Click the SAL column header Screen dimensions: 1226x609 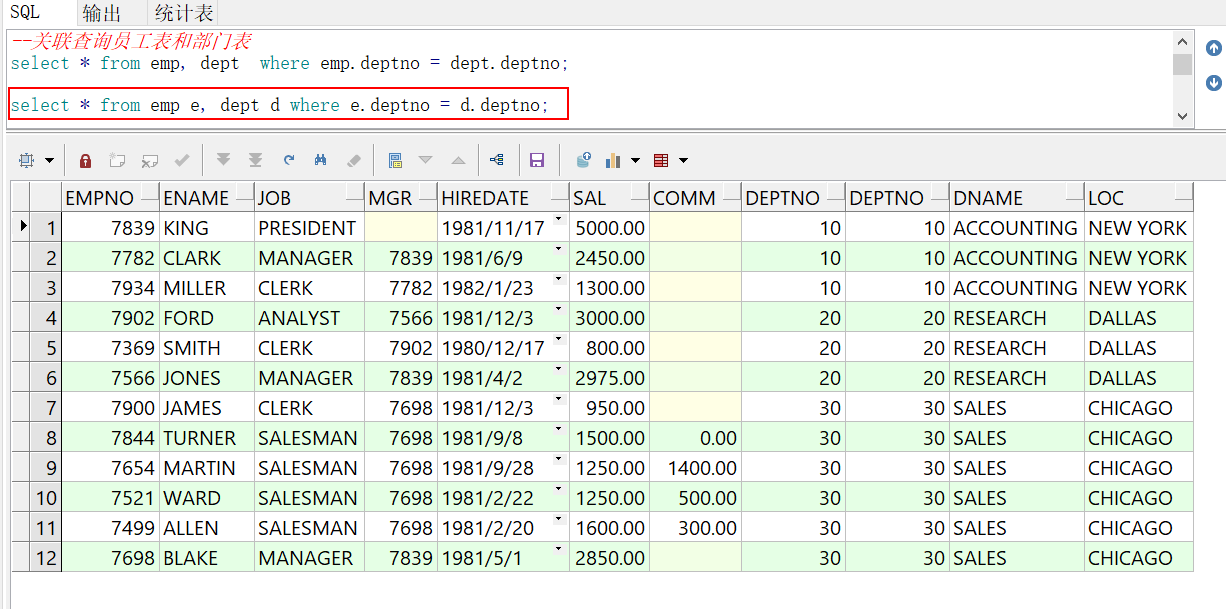coord(609,197)
